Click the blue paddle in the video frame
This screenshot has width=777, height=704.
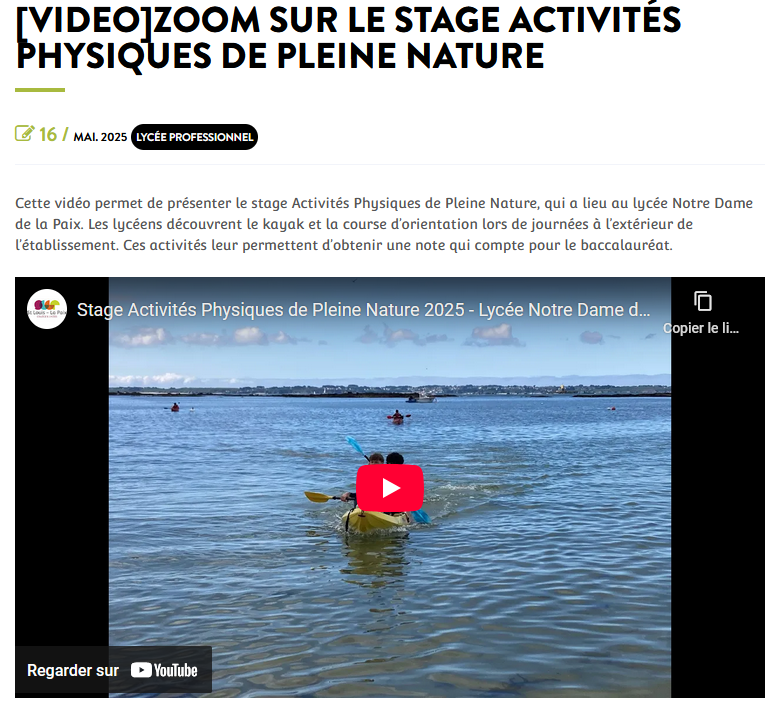click(357, 445)
